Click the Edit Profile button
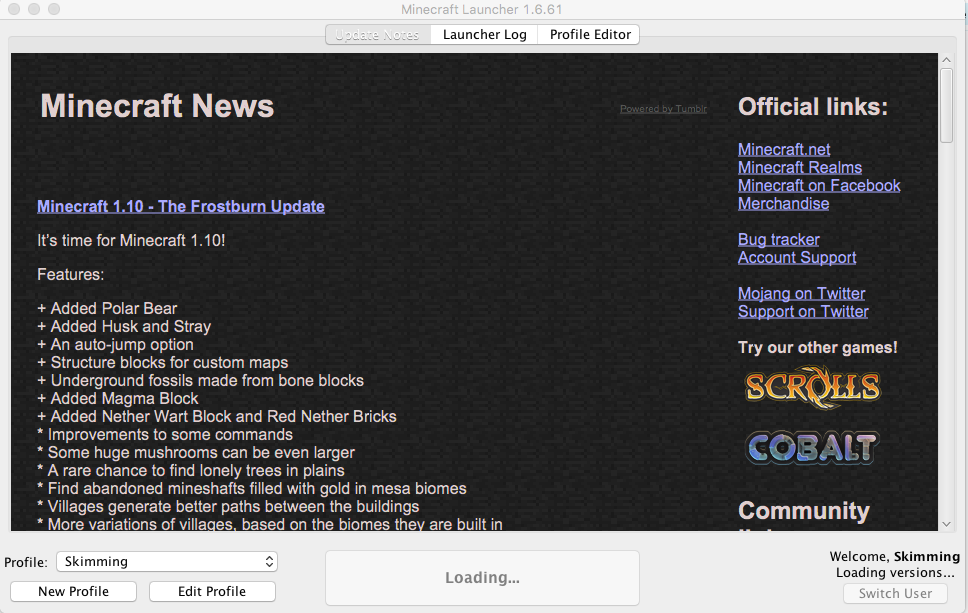The width and height of the screenshot is (968, 613). pyautogui.click(x=212, y=591)
